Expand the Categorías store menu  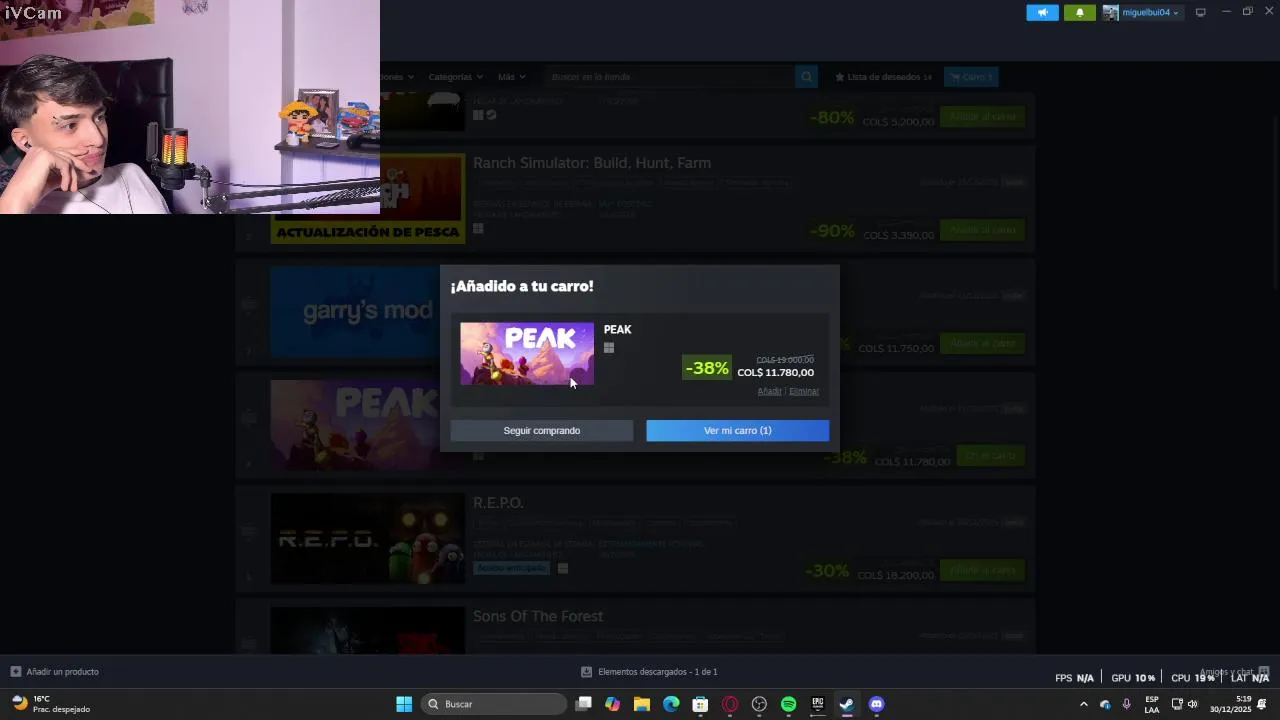click(x=455, y=77)
